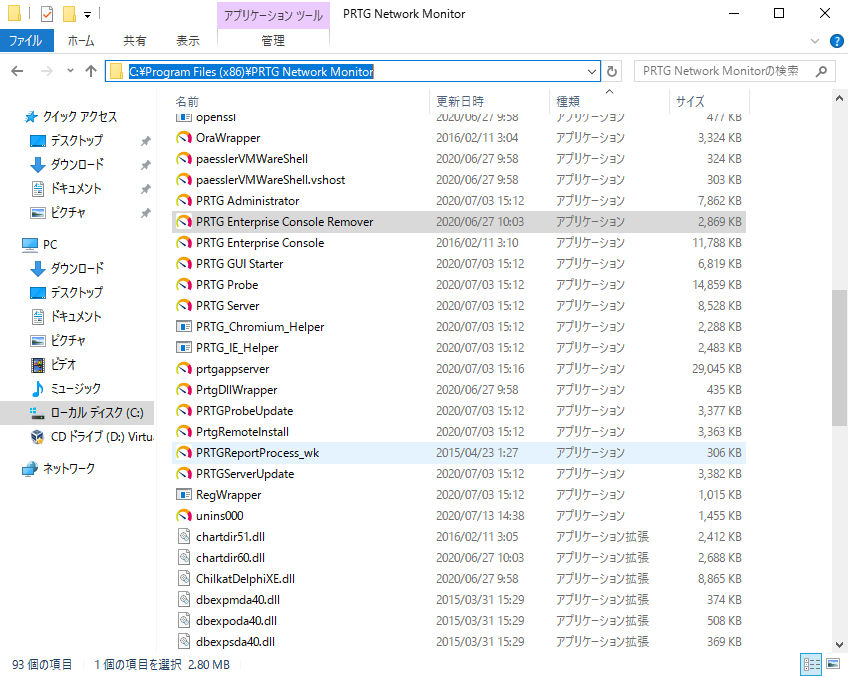Unpin デスクトップ from Quick Access

(145, 141)
